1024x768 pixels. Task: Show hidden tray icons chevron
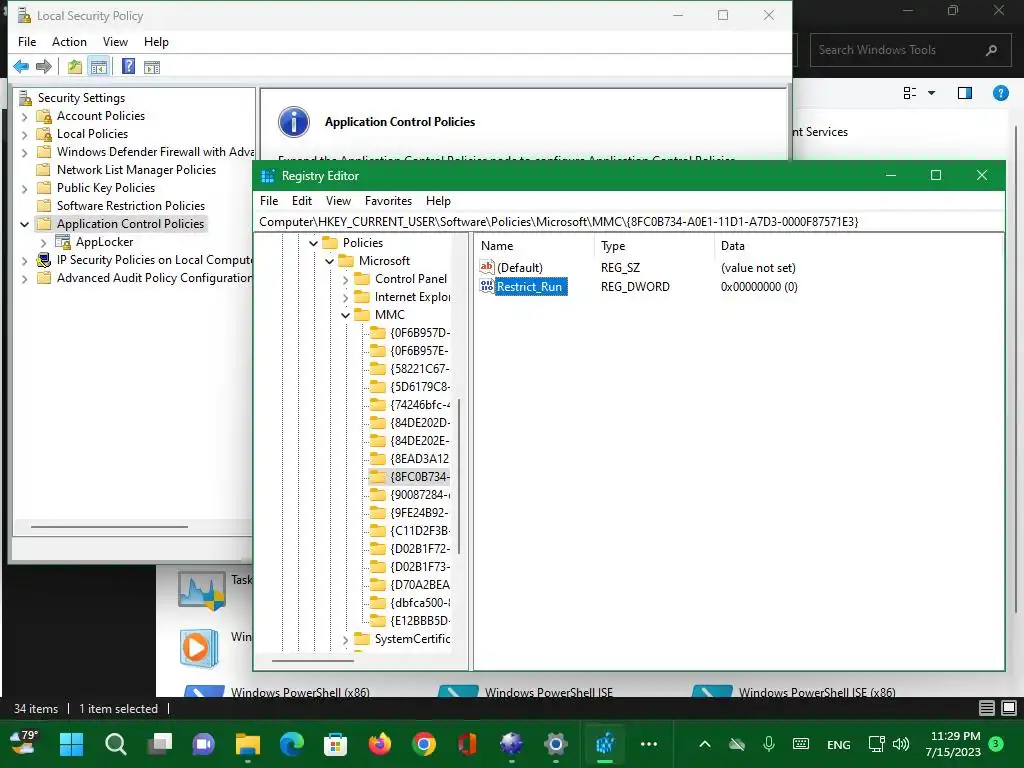pyautogui.click(x=705, y=744)
